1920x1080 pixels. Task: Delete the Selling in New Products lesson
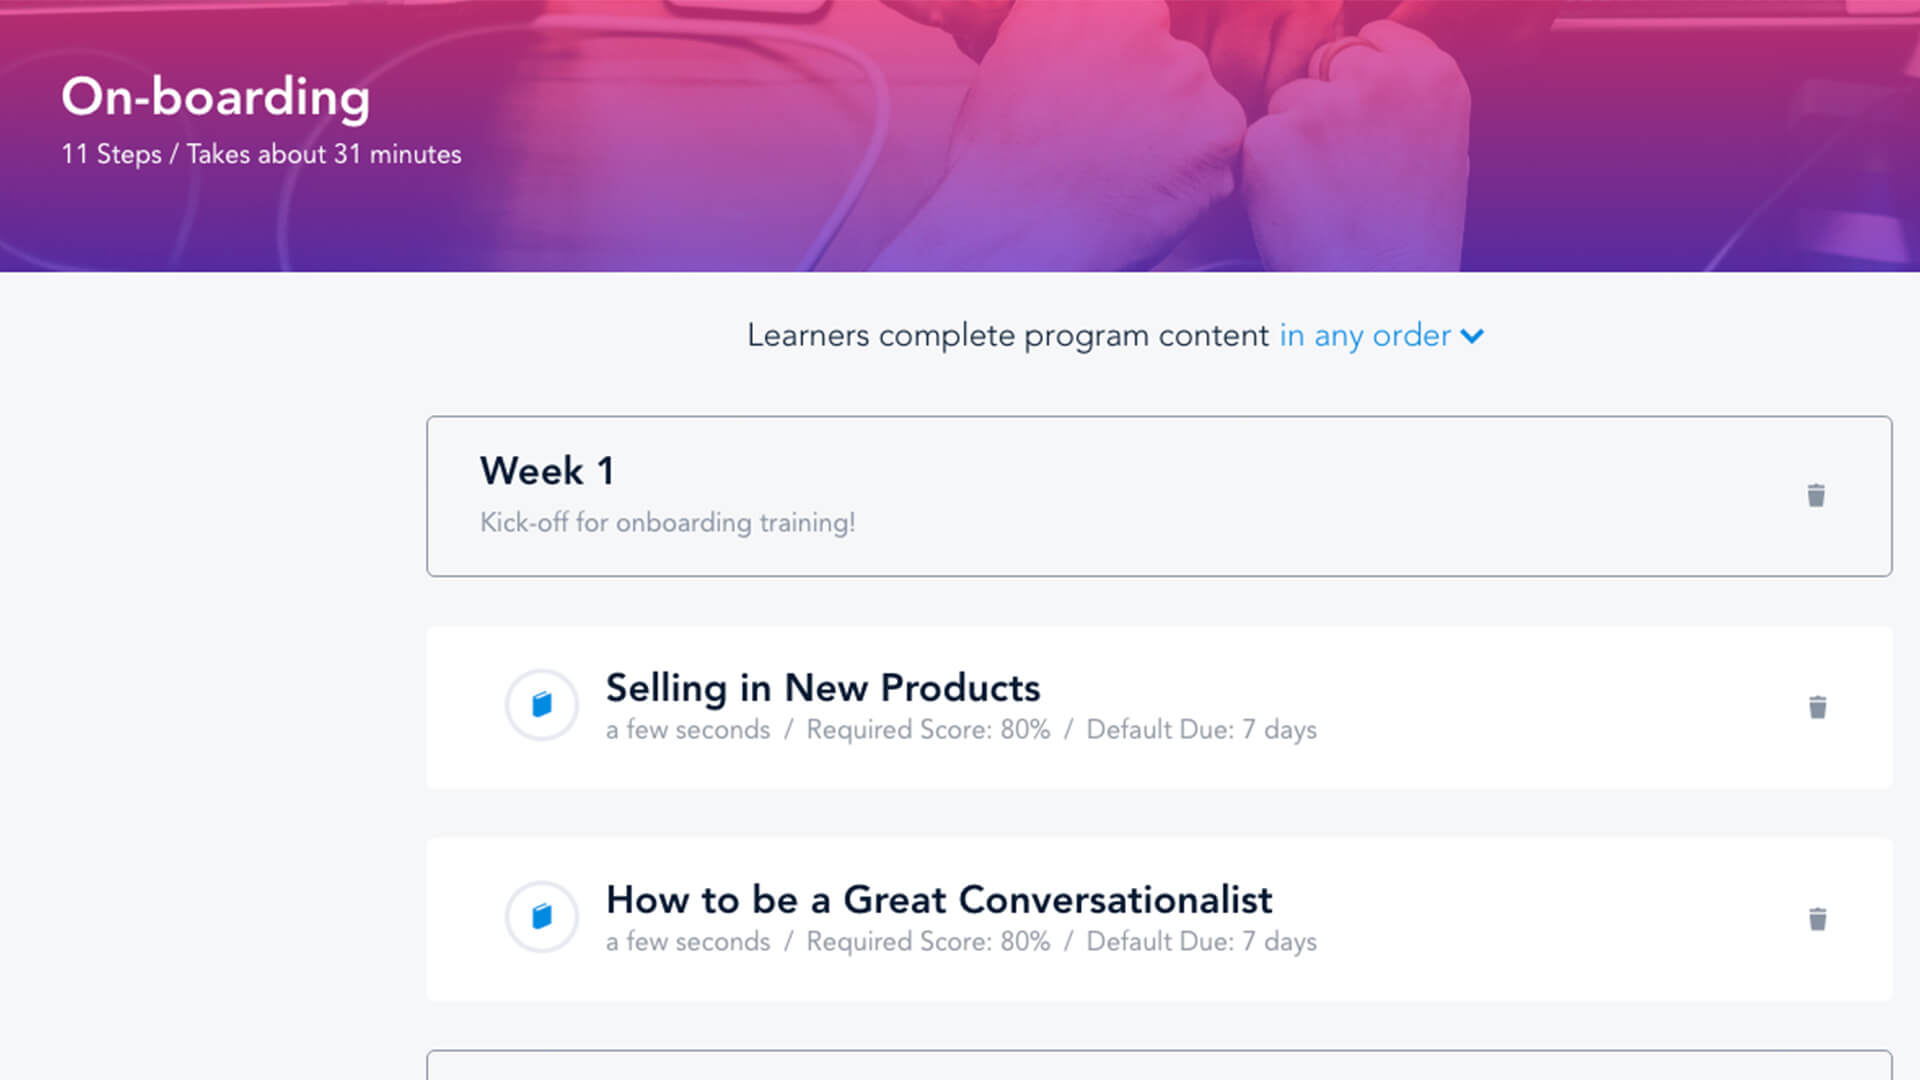(1817, 707)
